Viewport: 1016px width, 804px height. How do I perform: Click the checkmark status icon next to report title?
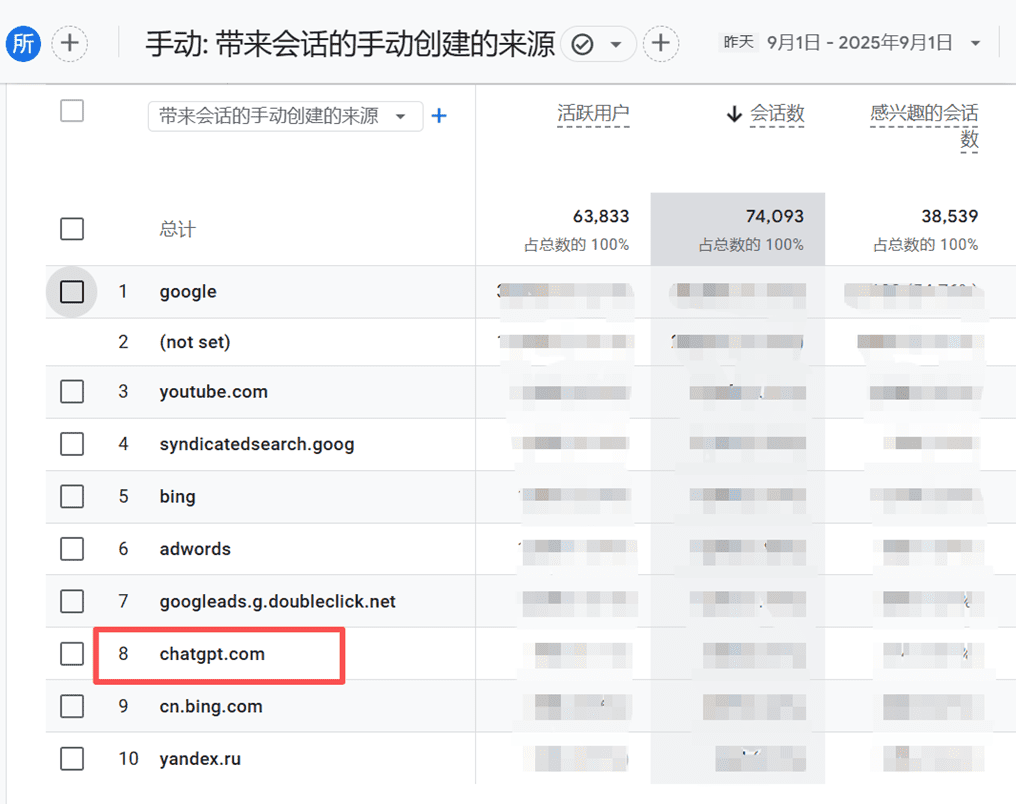tap(582, 44)
